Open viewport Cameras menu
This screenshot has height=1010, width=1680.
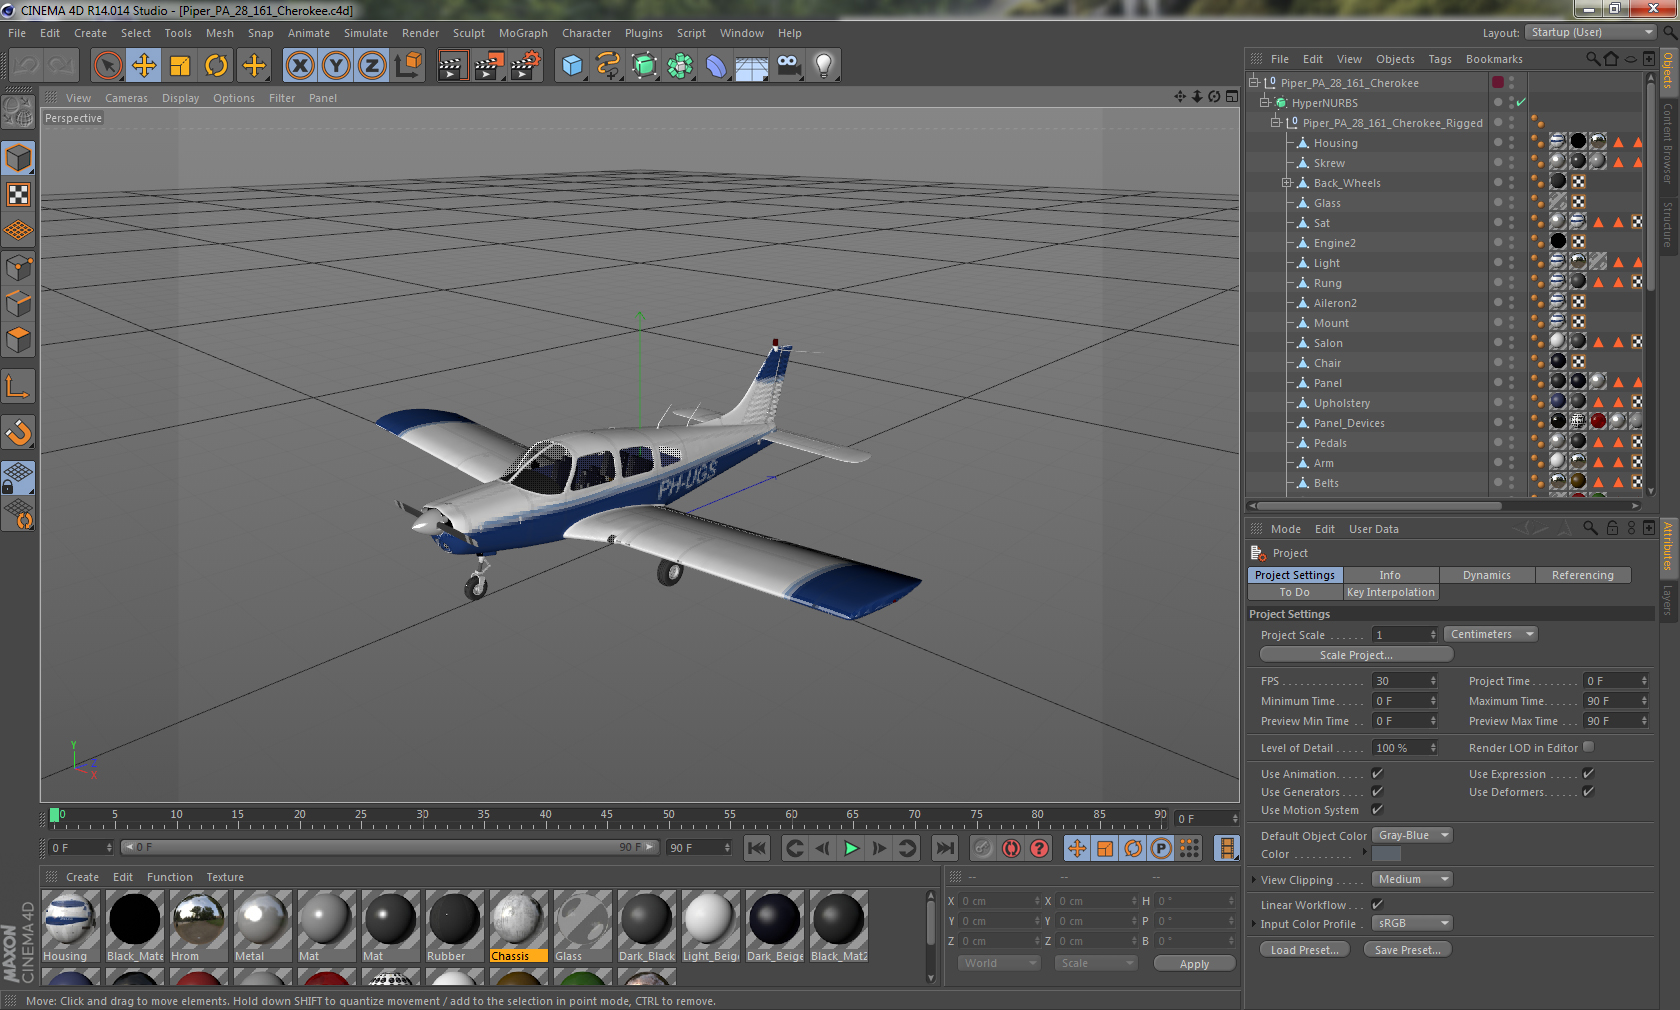coord(126,98)
